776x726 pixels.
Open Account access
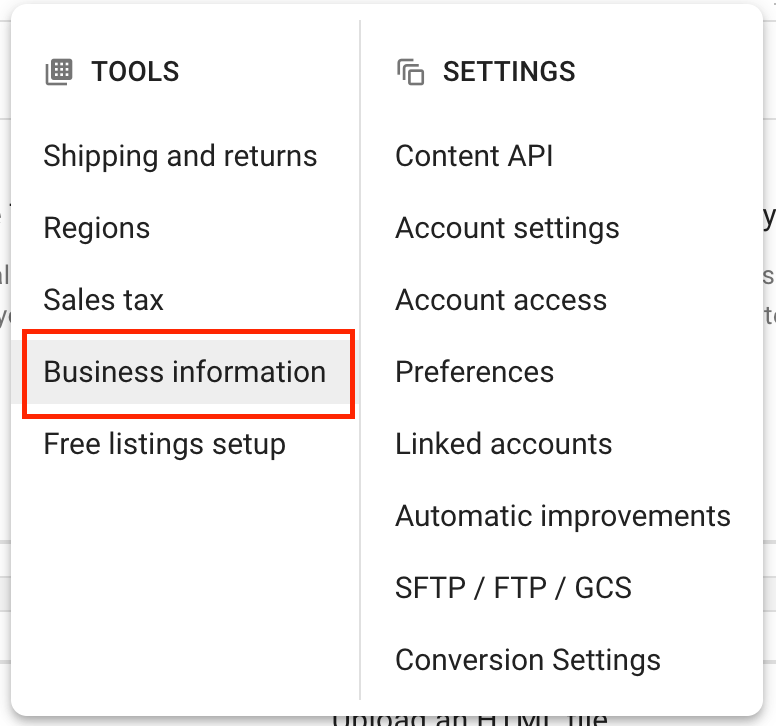click(501, 300)
